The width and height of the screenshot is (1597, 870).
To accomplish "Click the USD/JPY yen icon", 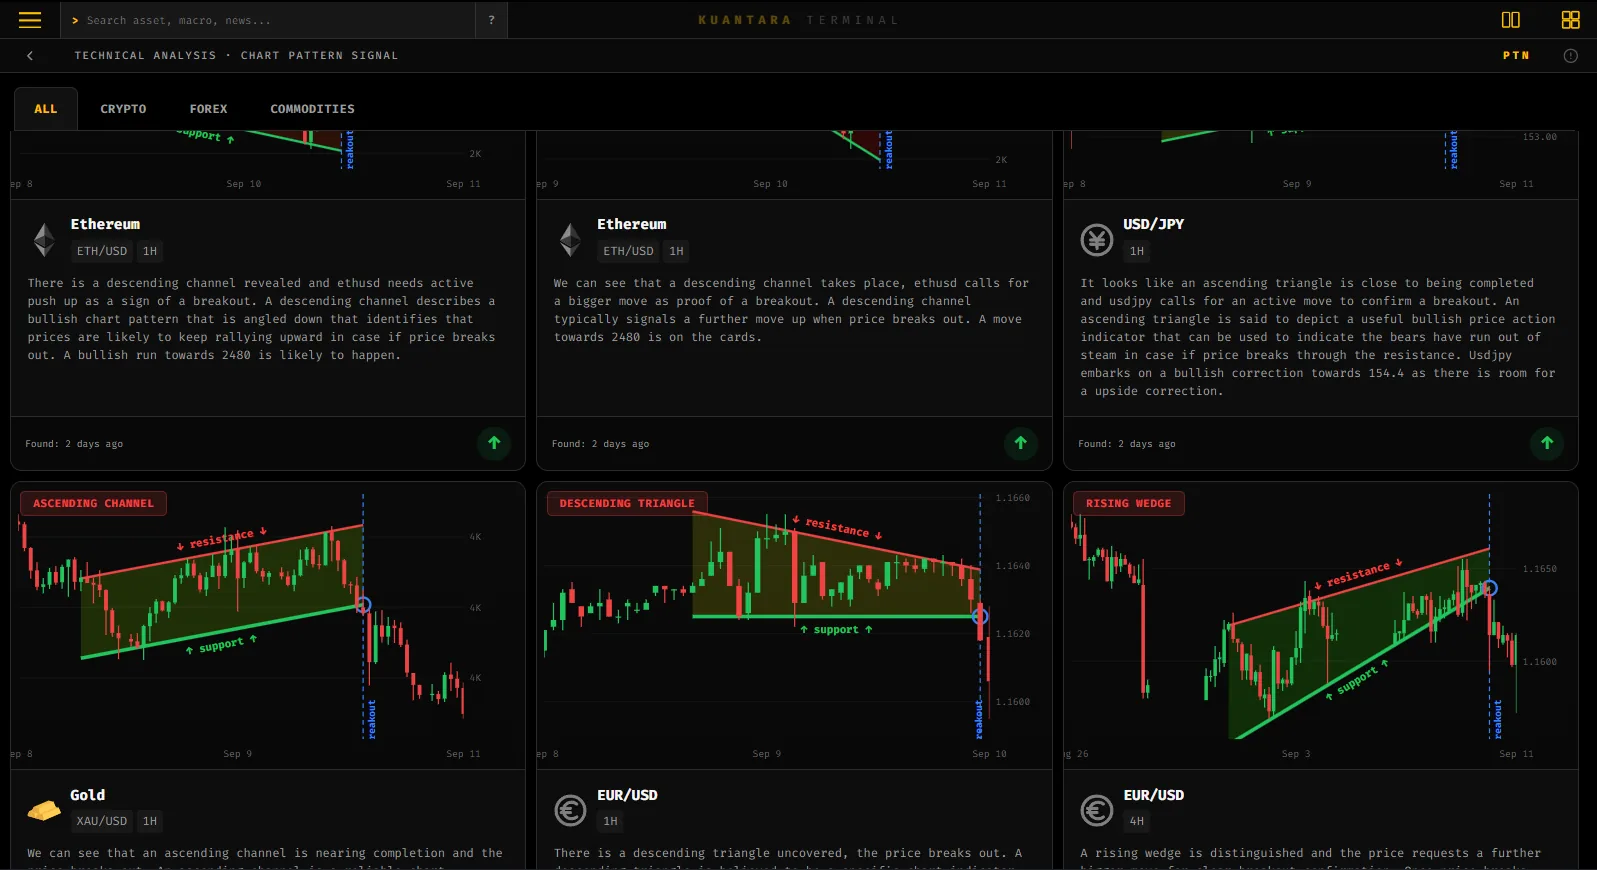I will 1097,240.
